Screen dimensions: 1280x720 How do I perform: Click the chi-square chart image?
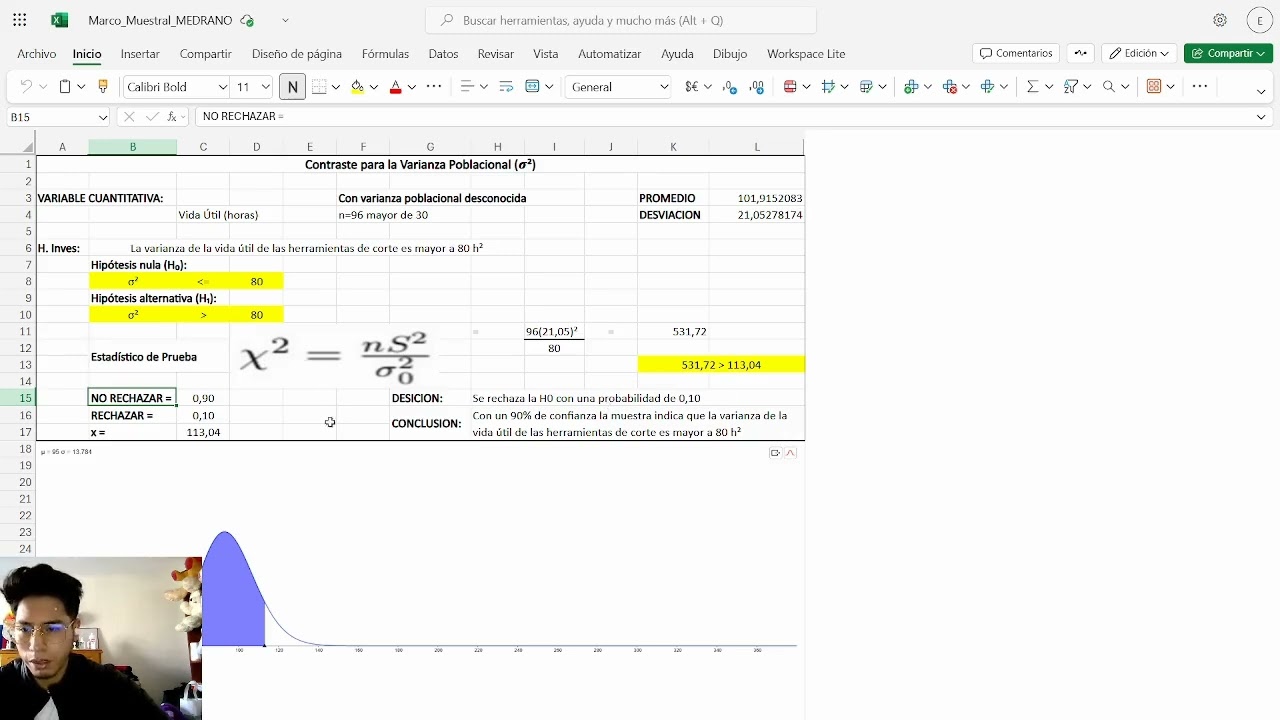tap(418, 551)
